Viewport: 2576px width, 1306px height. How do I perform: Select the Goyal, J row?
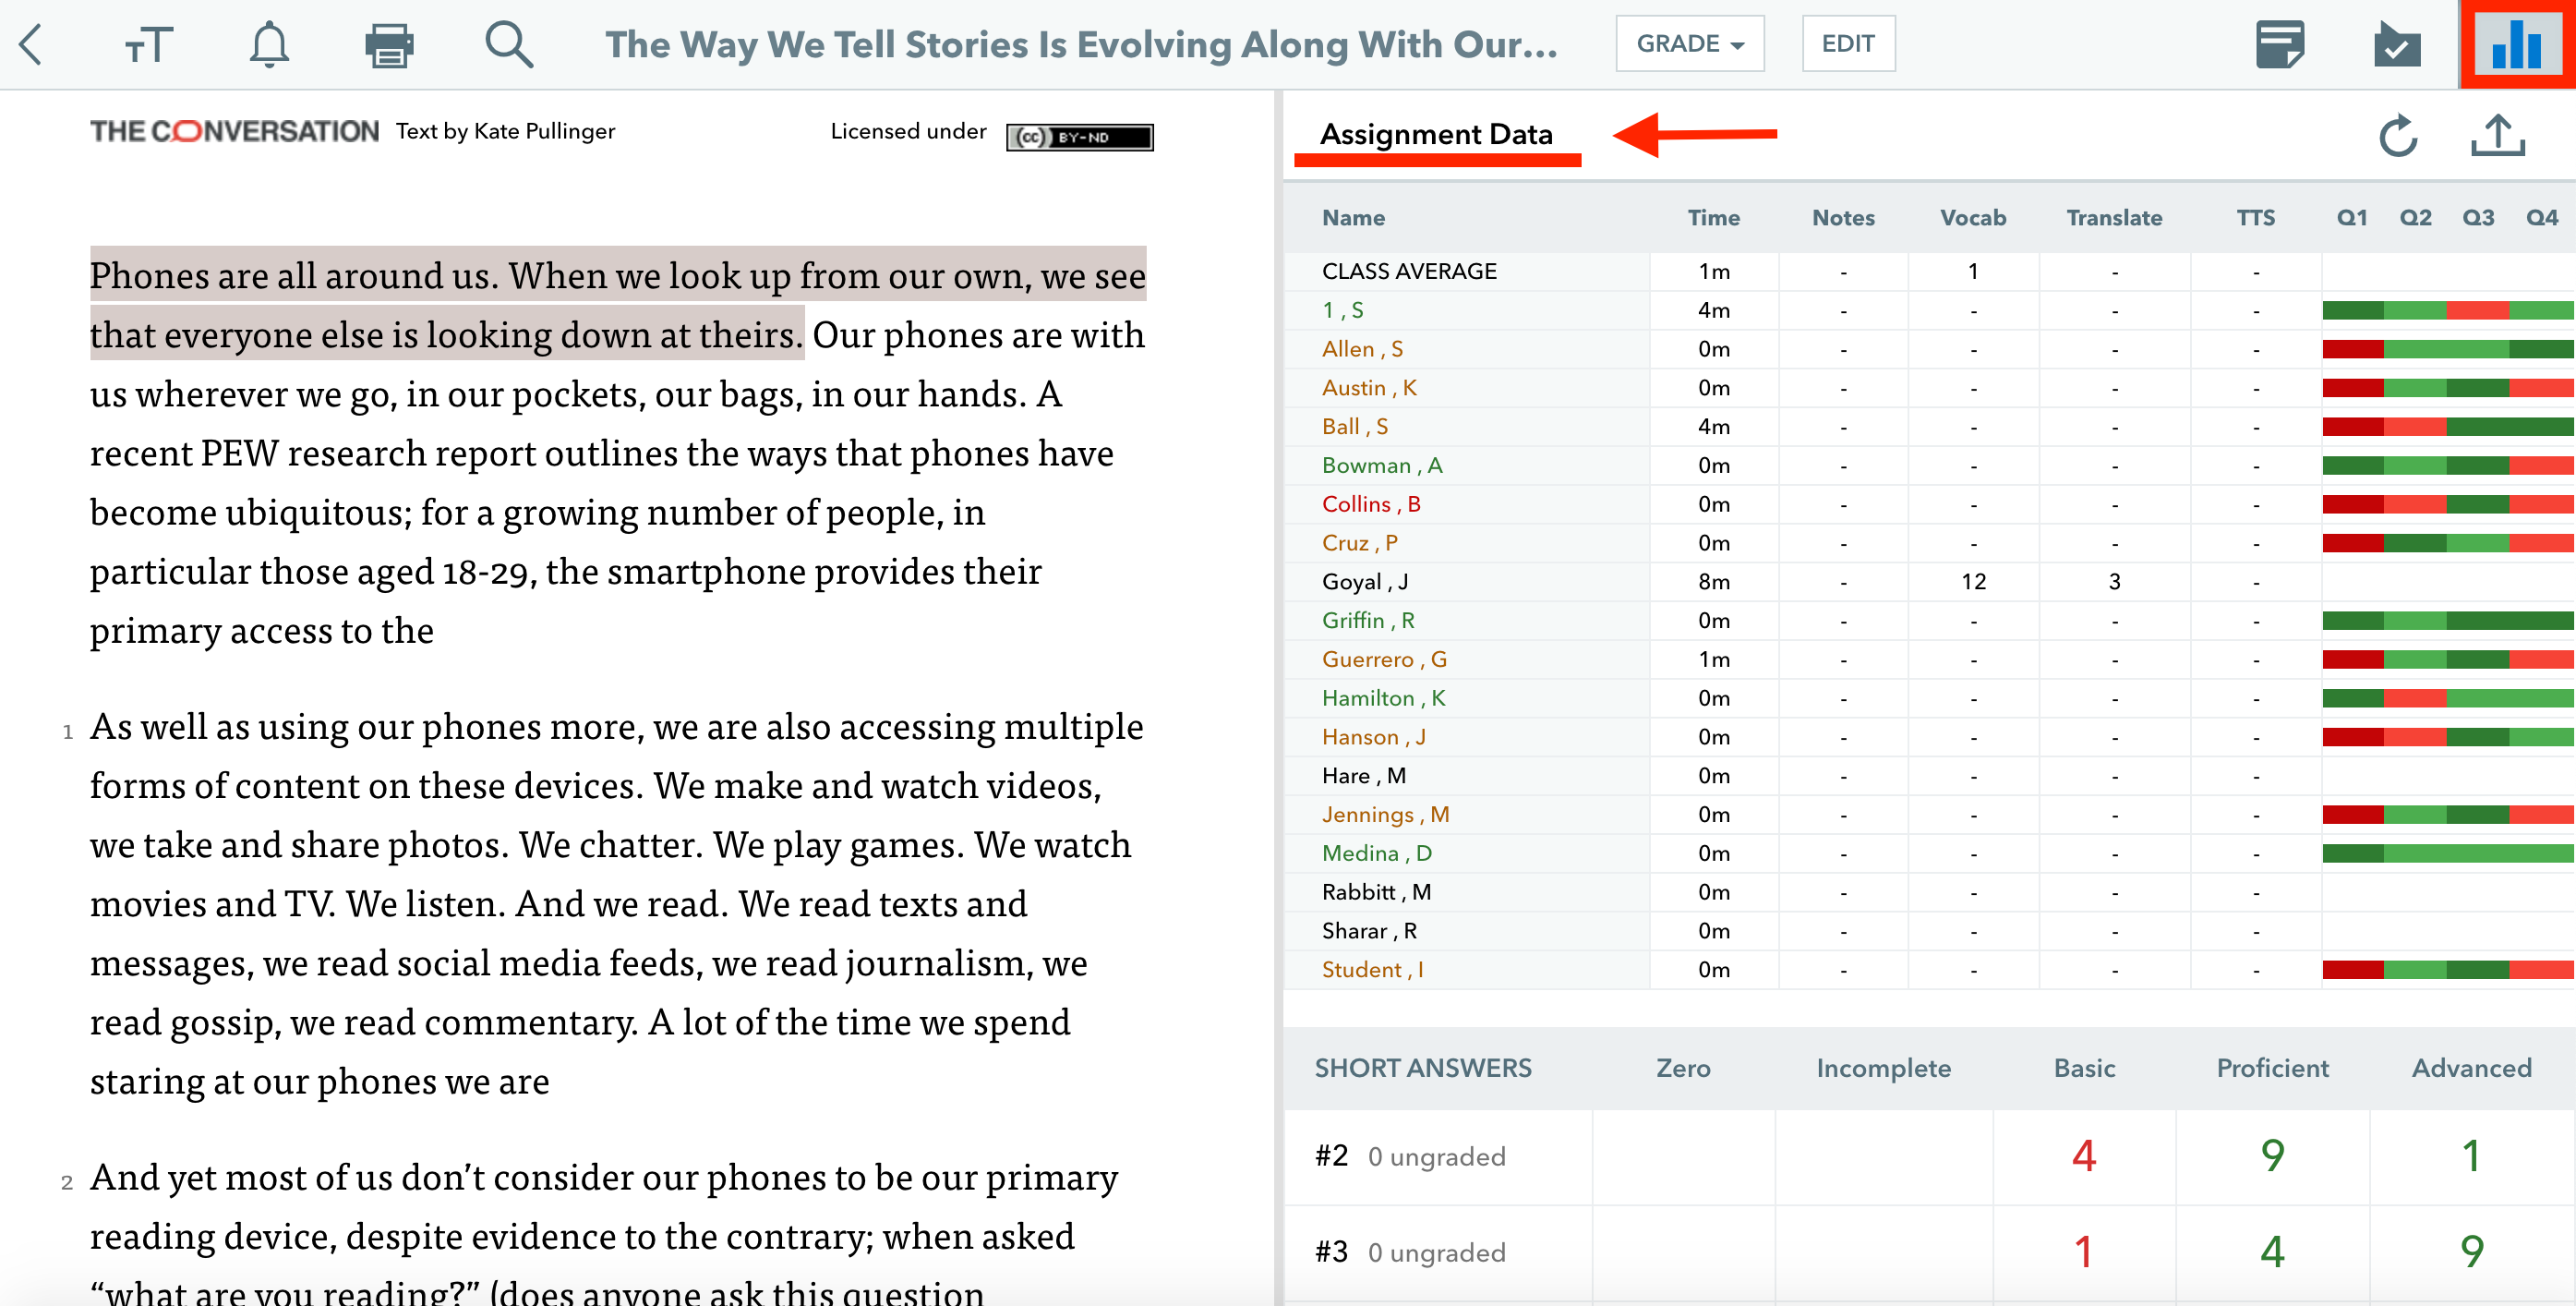[x=1929, y=582]
